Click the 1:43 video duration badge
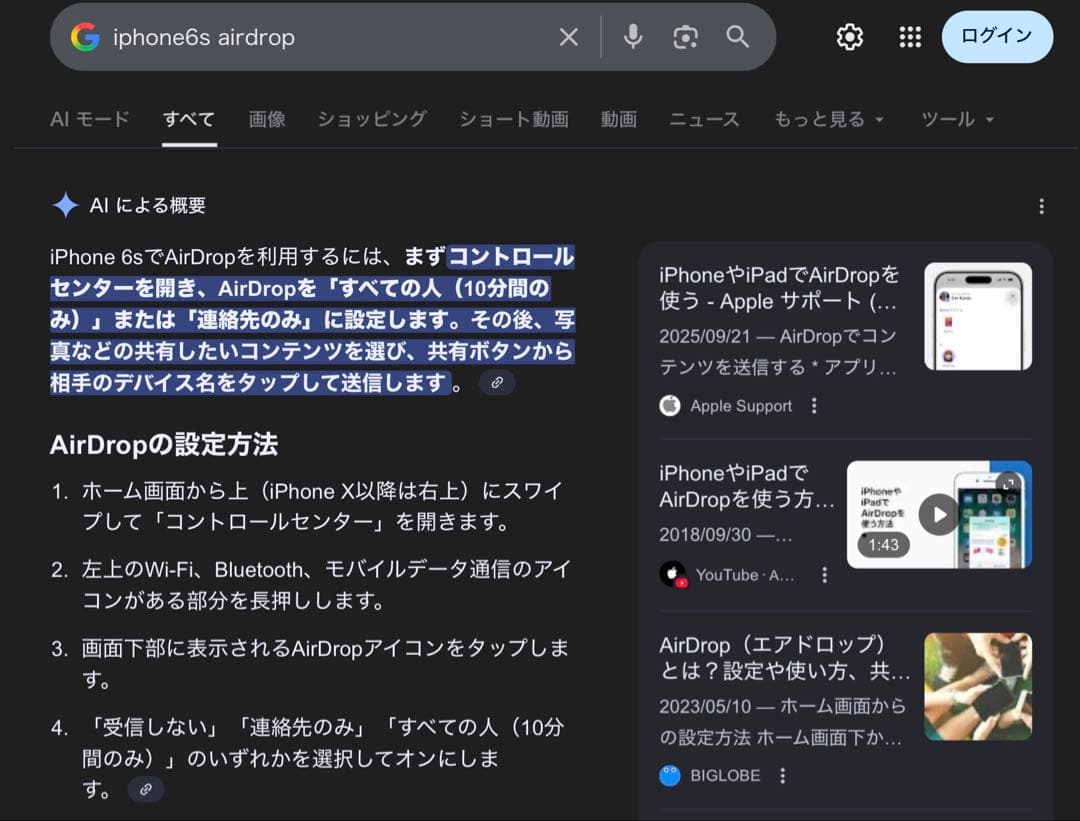This screenshot has width=1080, height=821. (x=883, y=545)
